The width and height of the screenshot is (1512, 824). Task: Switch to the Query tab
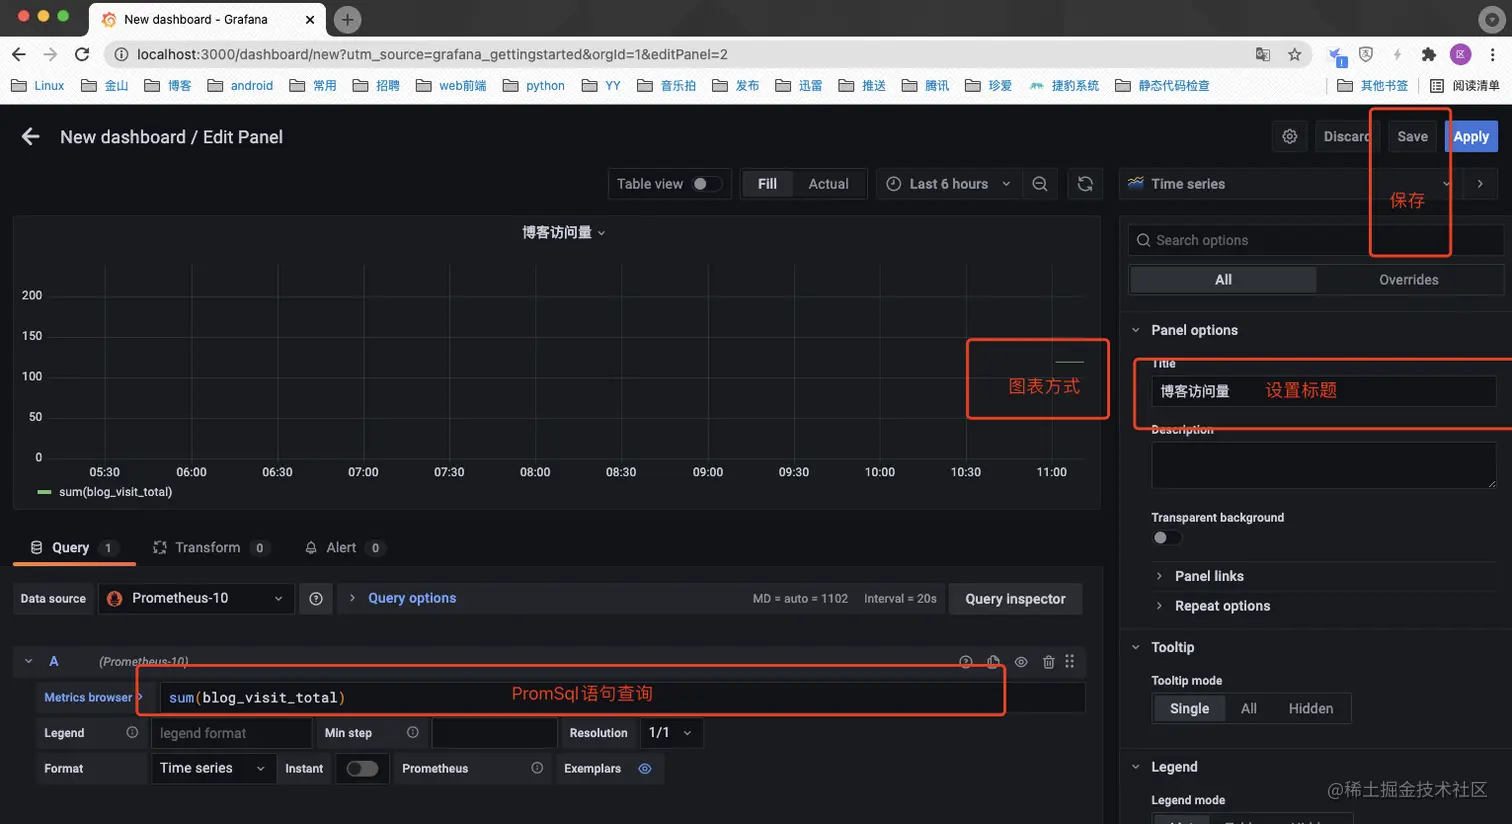[74, 548]
